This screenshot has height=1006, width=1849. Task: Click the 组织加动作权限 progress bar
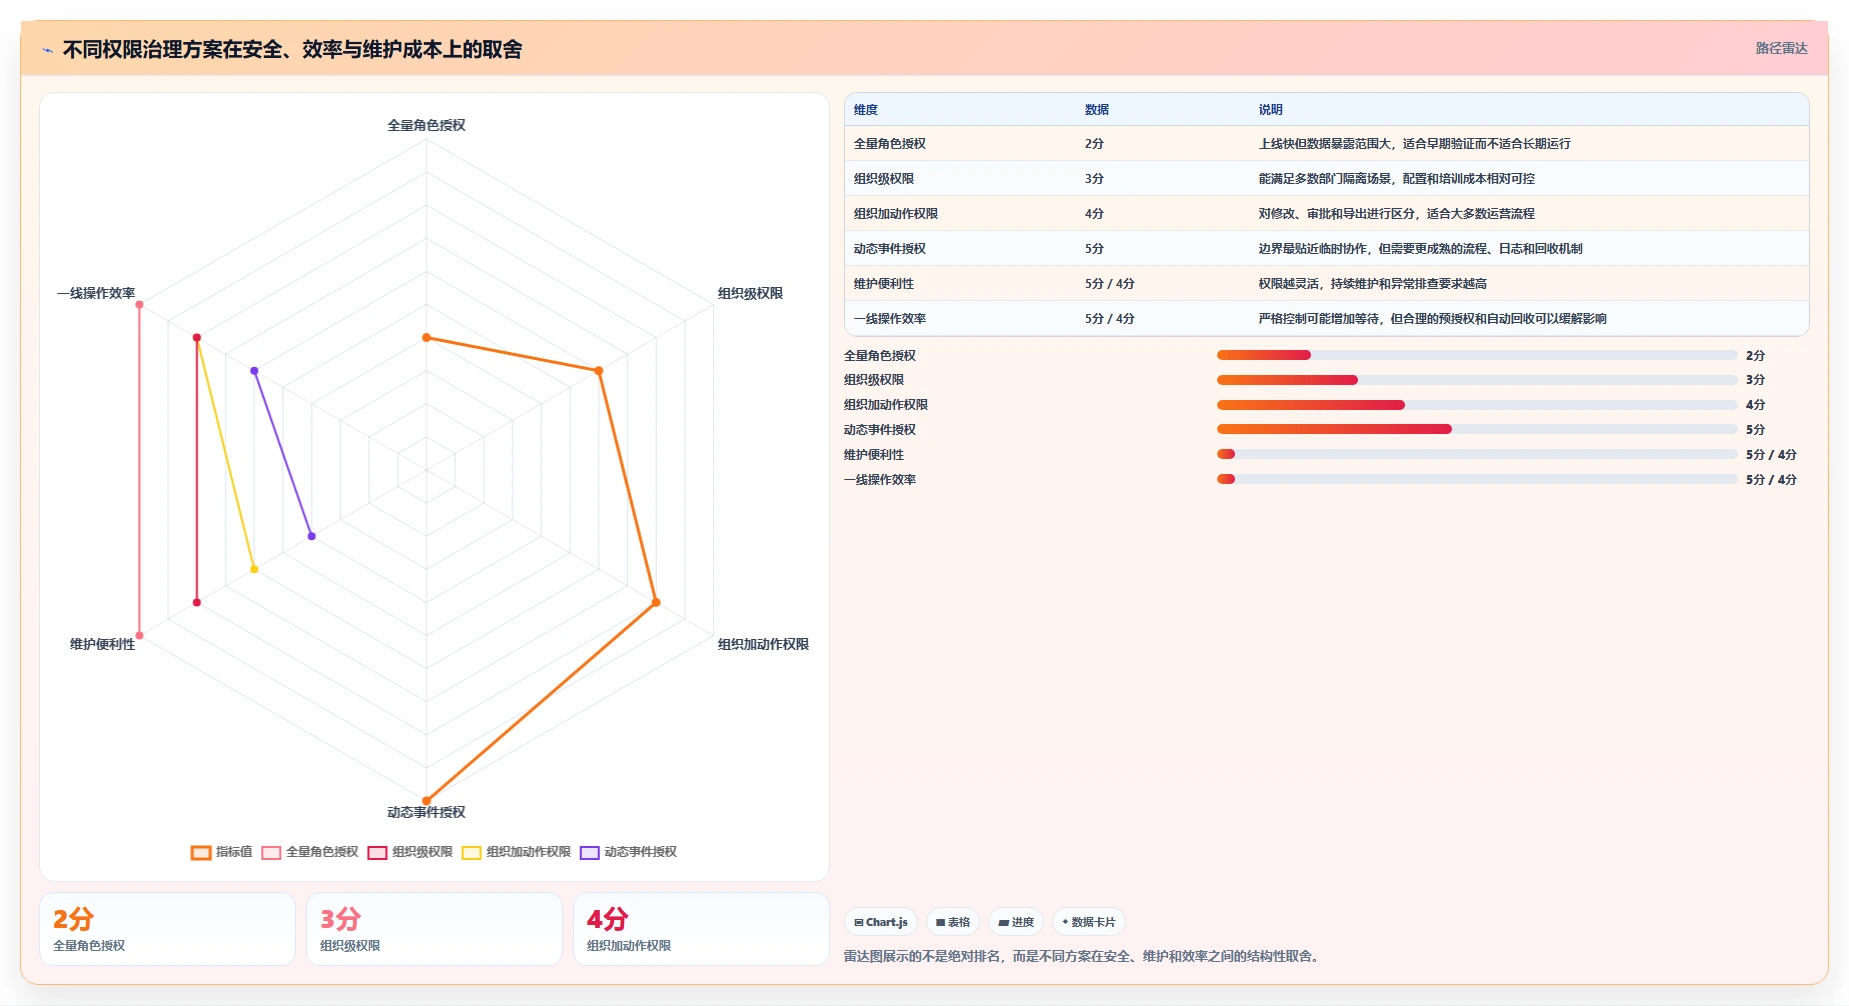[1477, 405]
